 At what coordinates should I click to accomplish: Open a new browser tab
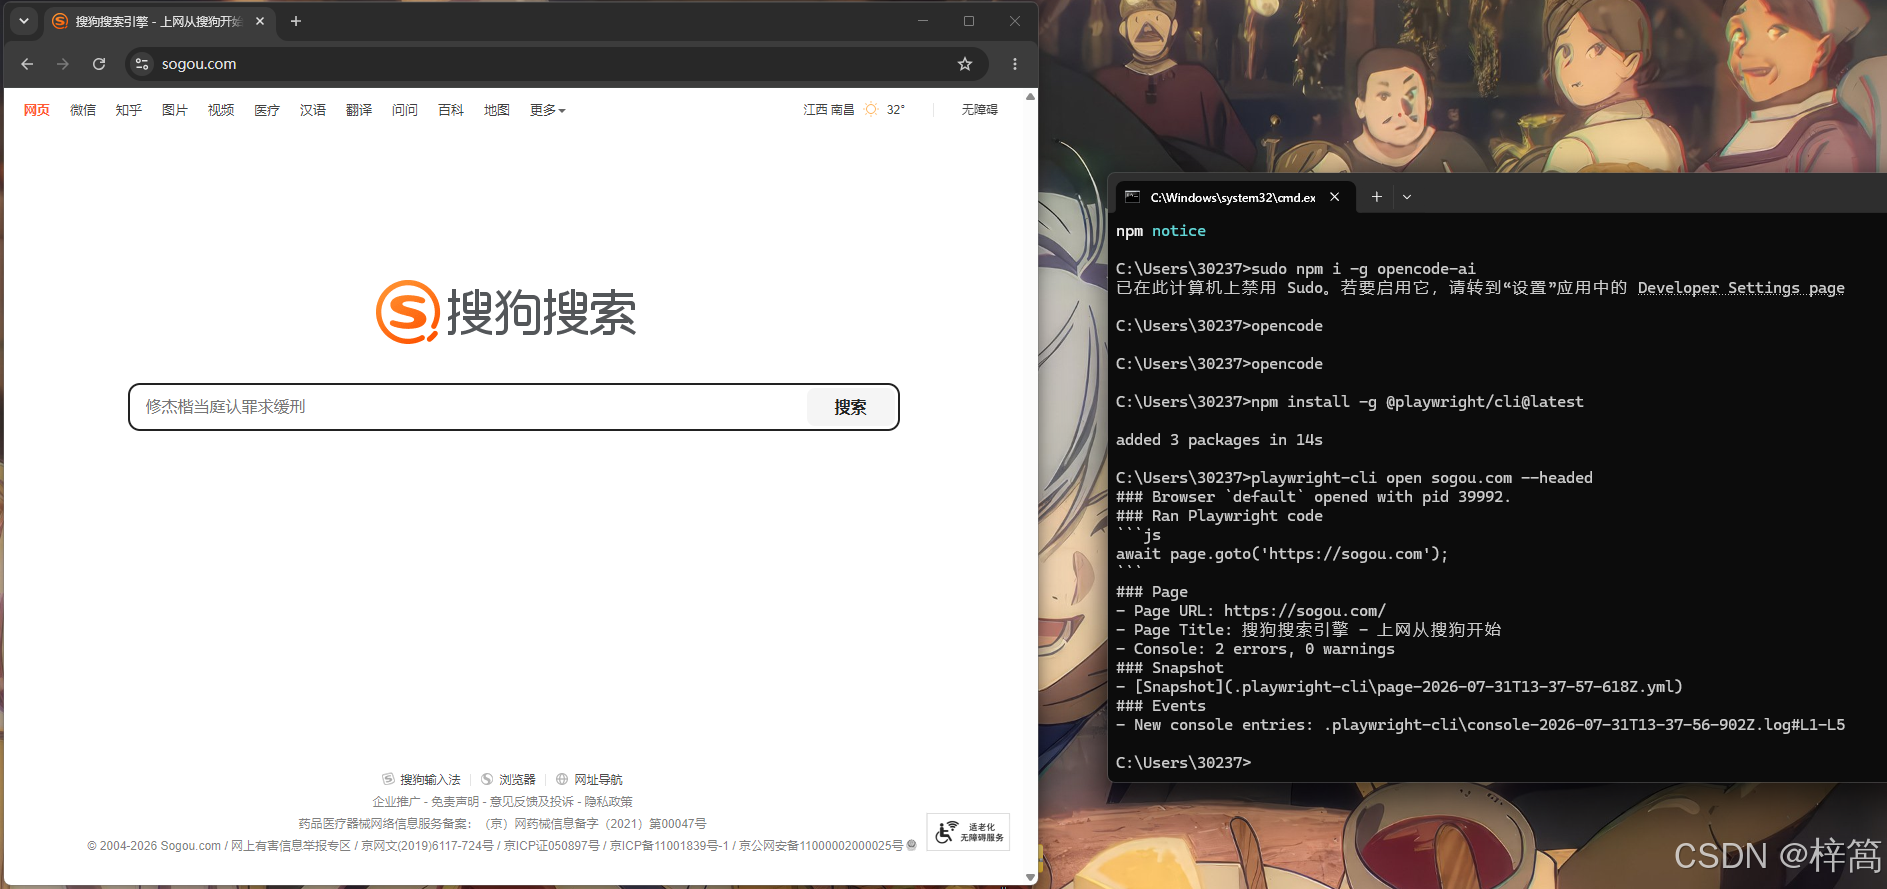296,21
